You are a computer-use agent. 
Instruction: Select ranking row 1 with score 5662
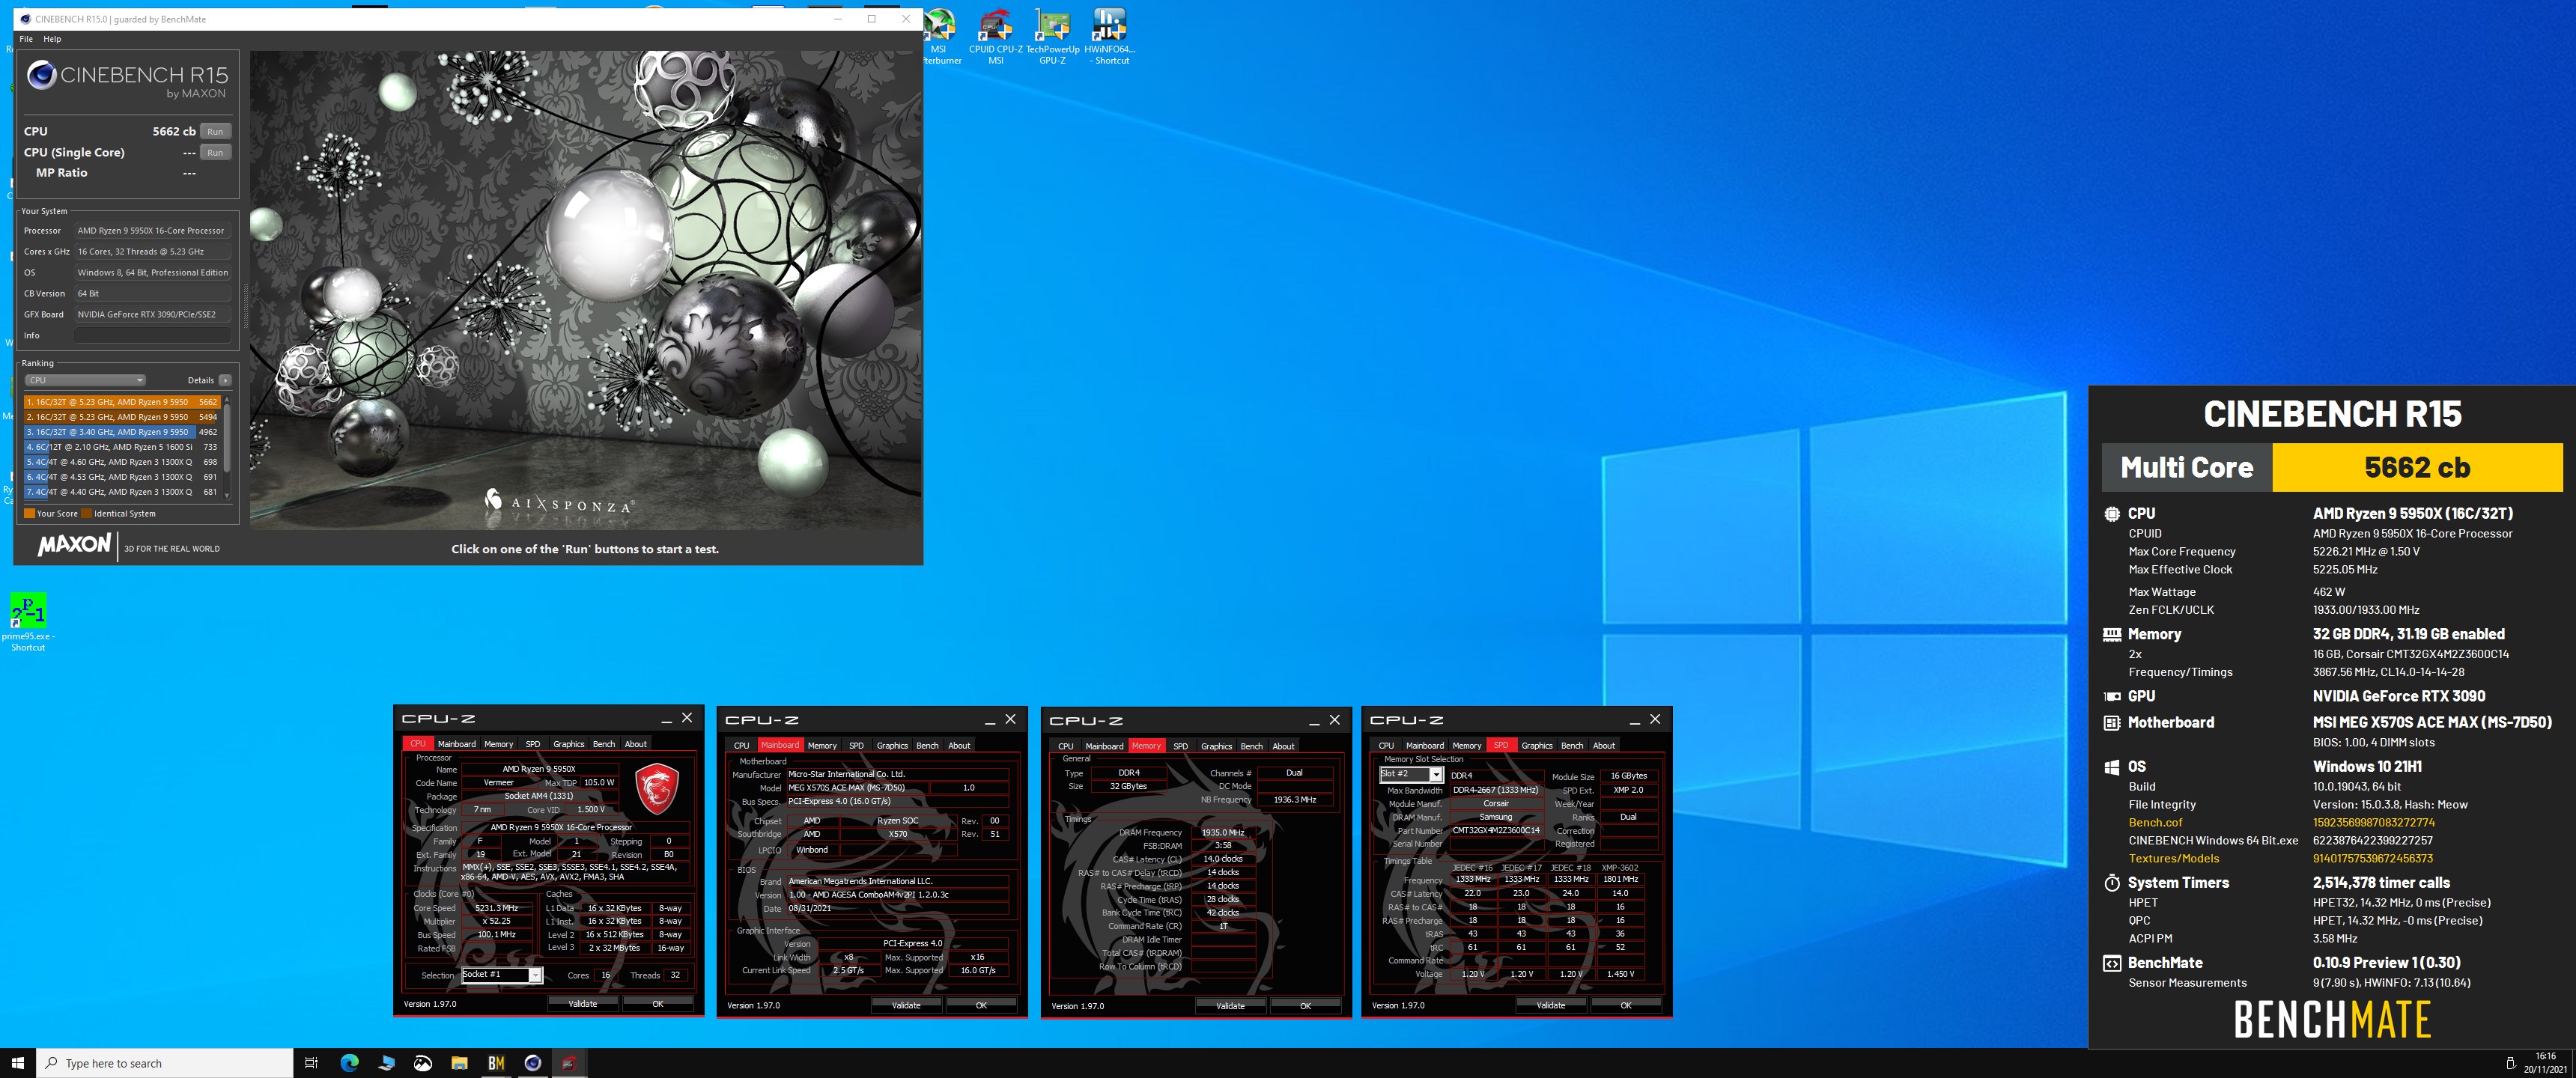pos(122,402)
